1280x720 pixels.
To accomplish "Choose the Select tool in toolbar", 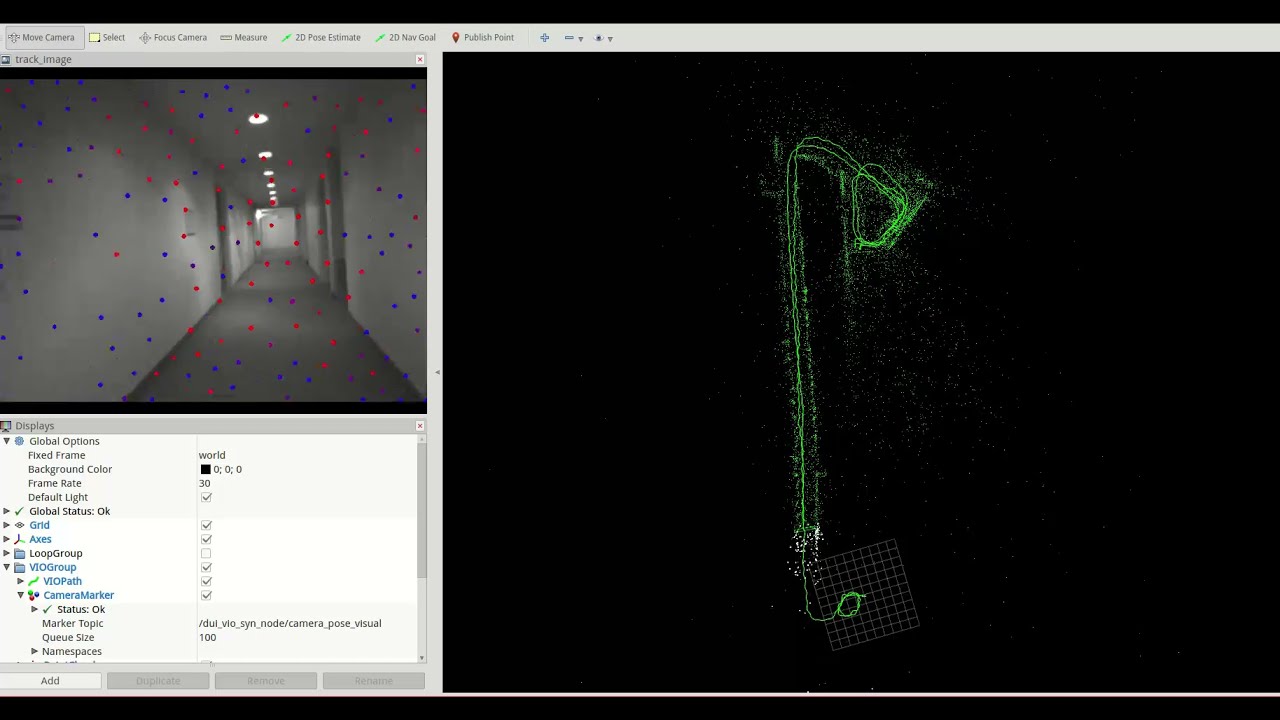I will pyautogui.click(x=107, y=38).
